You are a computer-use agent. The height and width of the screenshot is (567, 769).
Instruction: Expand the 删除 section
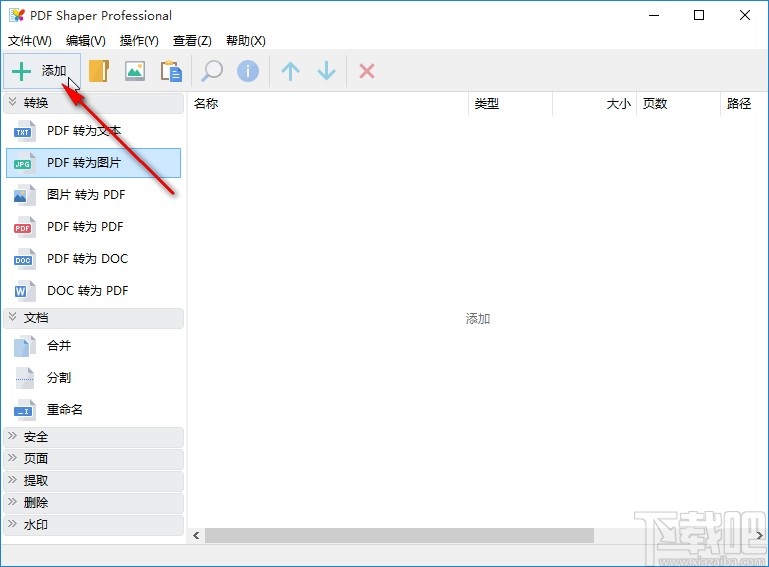(94, 503)
